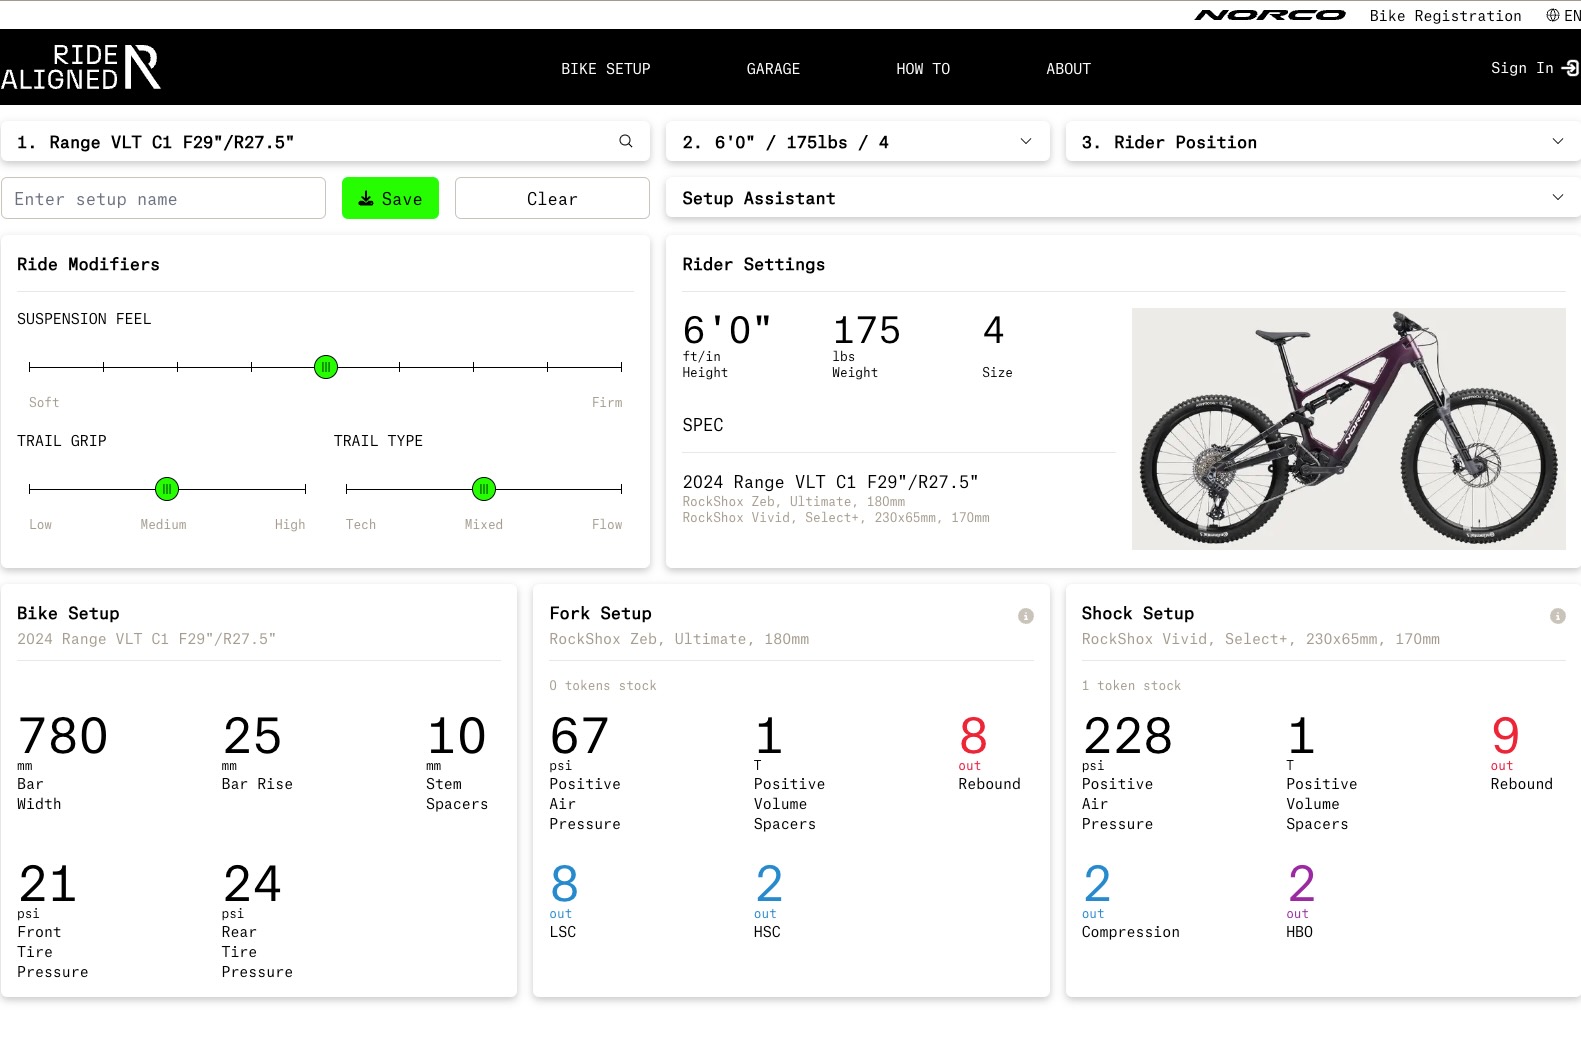Click the search magnifier in bike field
Image resolution: width=1581 pixels, height=1054 pixels.
[x=626, y=141]
